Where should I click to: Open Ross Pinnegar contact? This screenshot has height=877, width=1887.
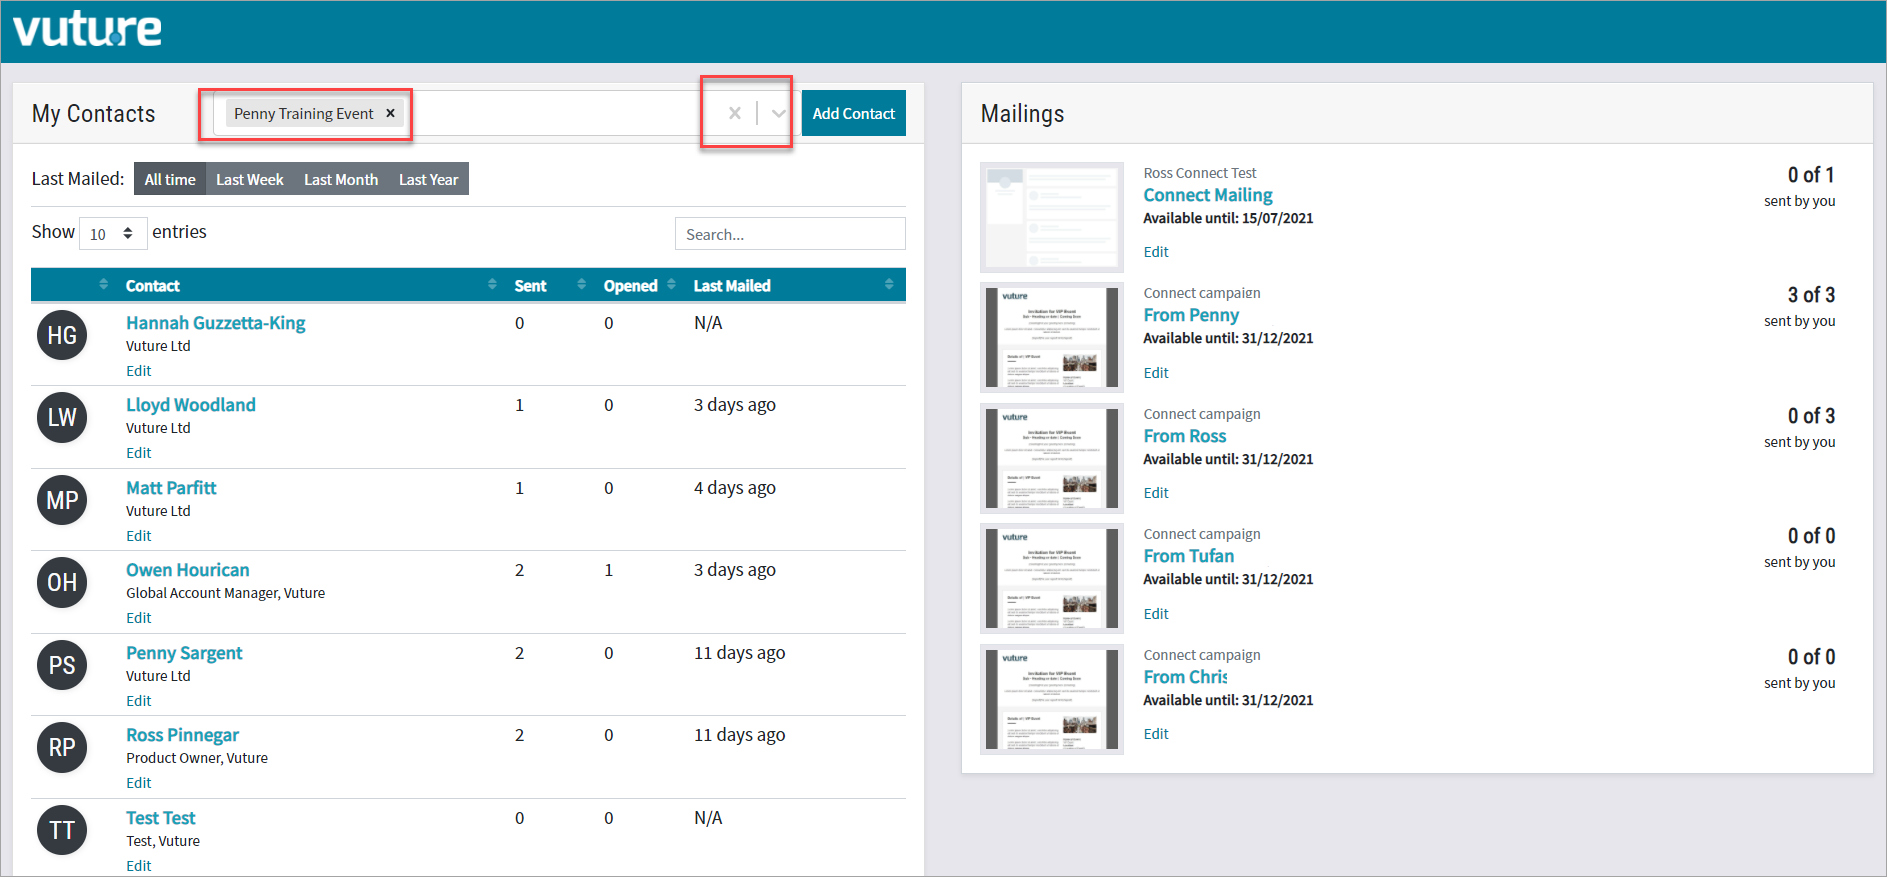point(182,735)
